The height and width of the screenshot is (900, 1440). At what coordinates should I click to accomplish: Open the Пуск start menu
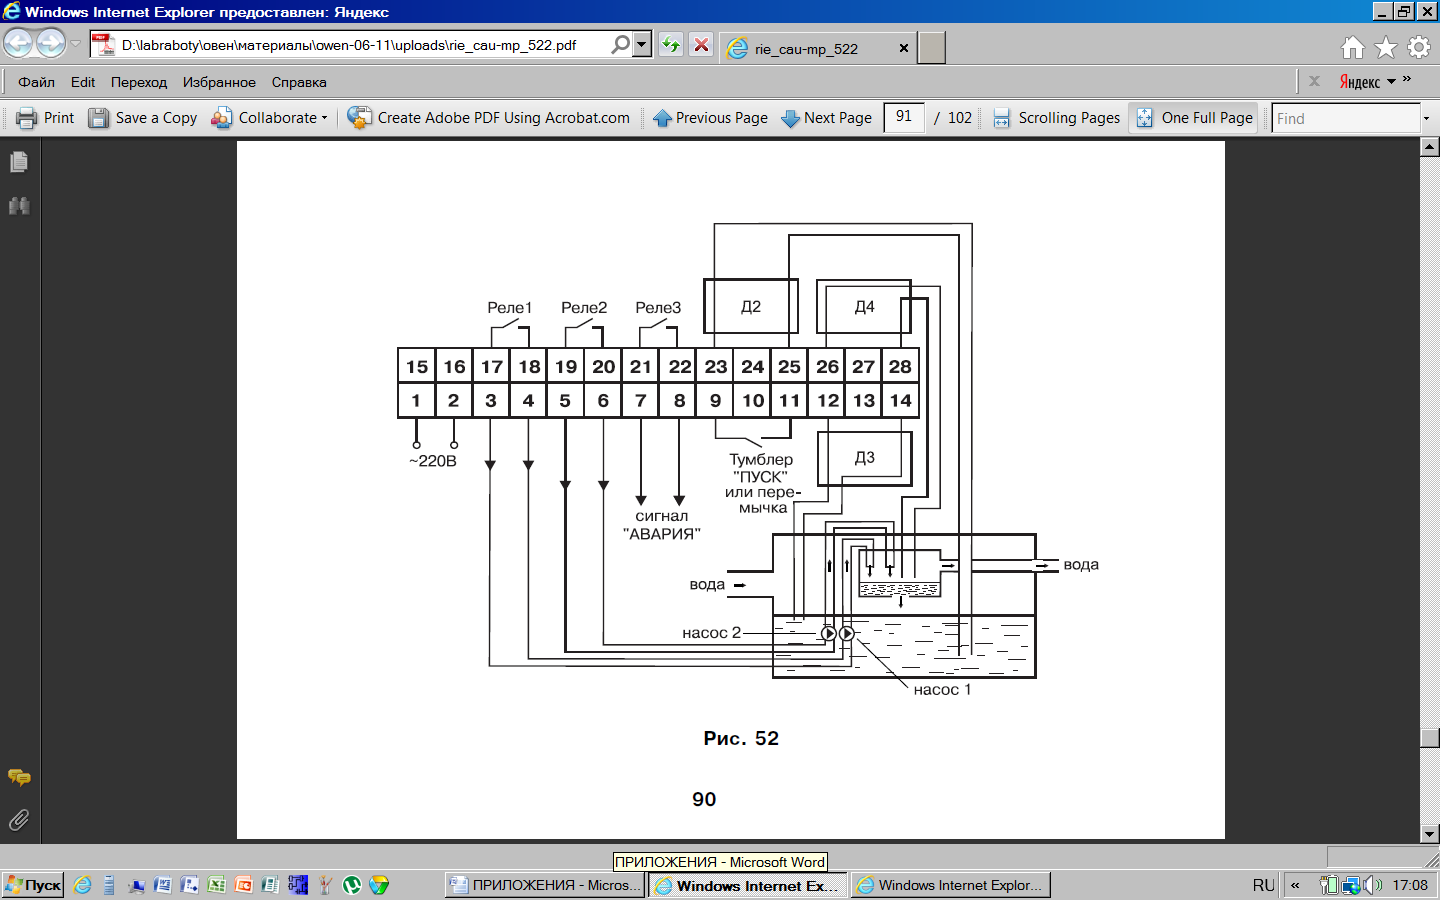[x=33, y=885]
